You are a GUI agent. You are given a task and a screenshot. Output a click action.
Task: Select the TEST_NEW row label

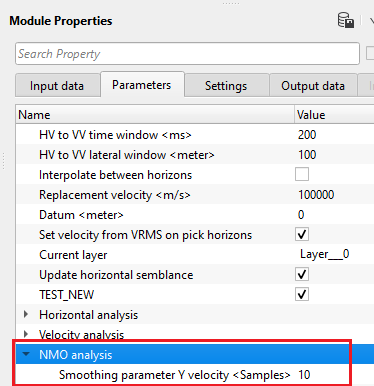point(67,295)
